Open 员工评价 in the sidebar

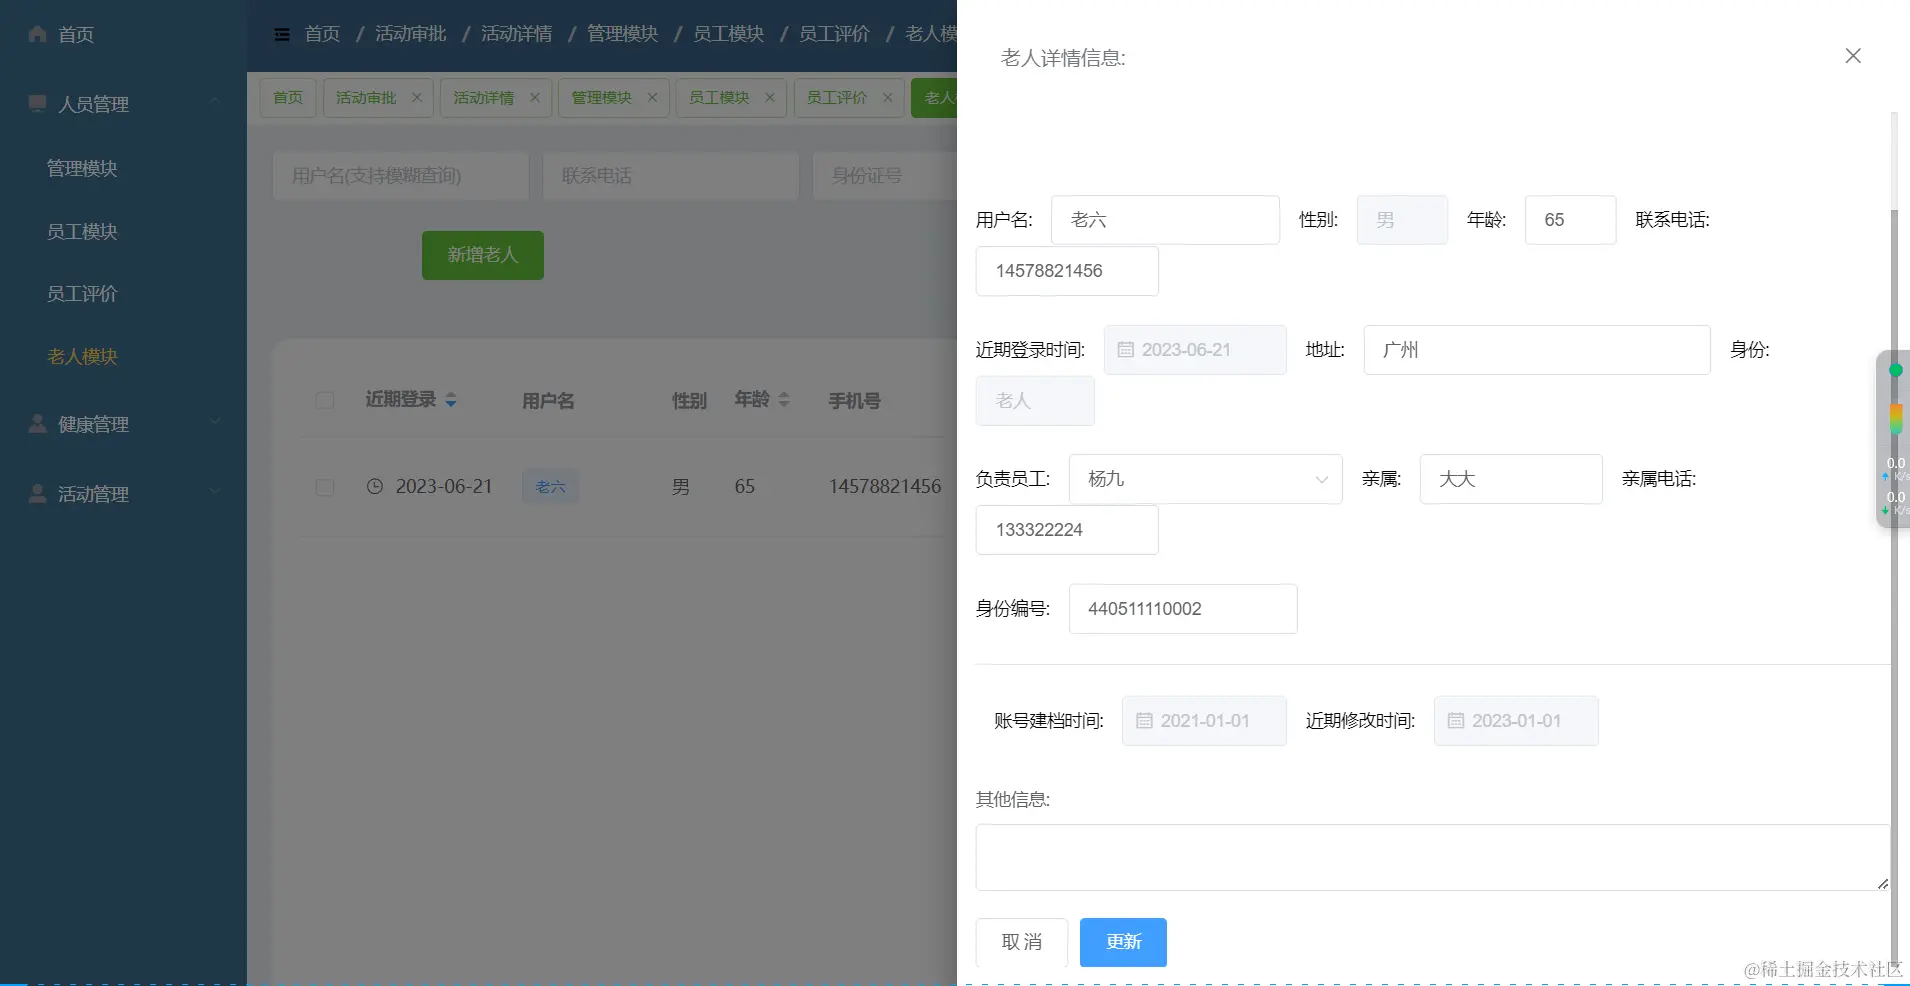[82, 294]
